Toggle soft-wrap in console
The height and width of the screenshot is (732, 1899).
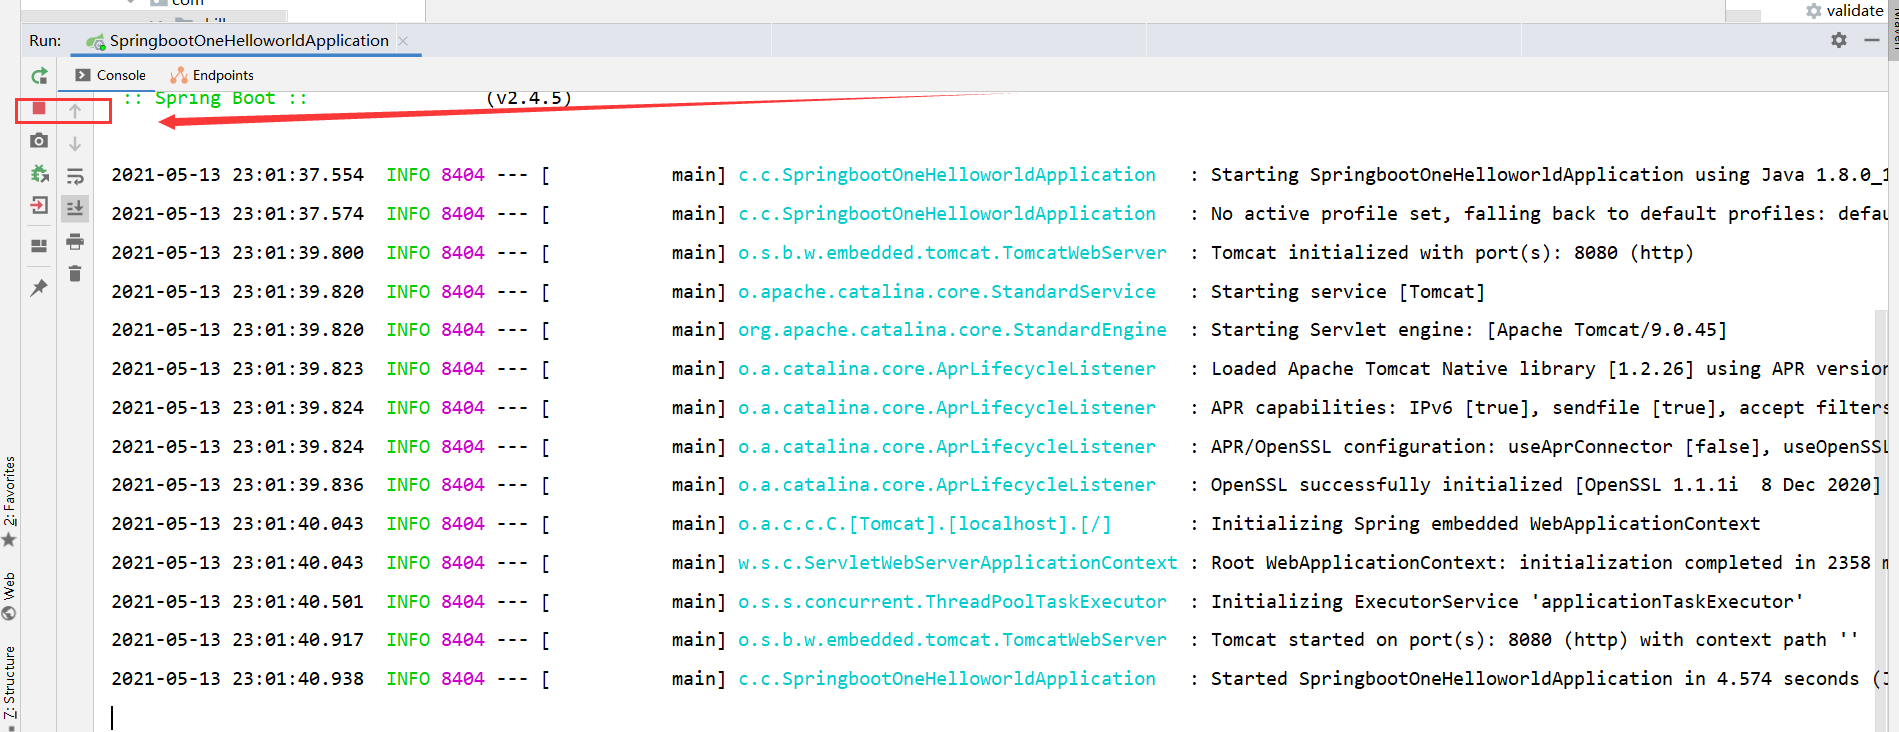(x=75, y=177)
